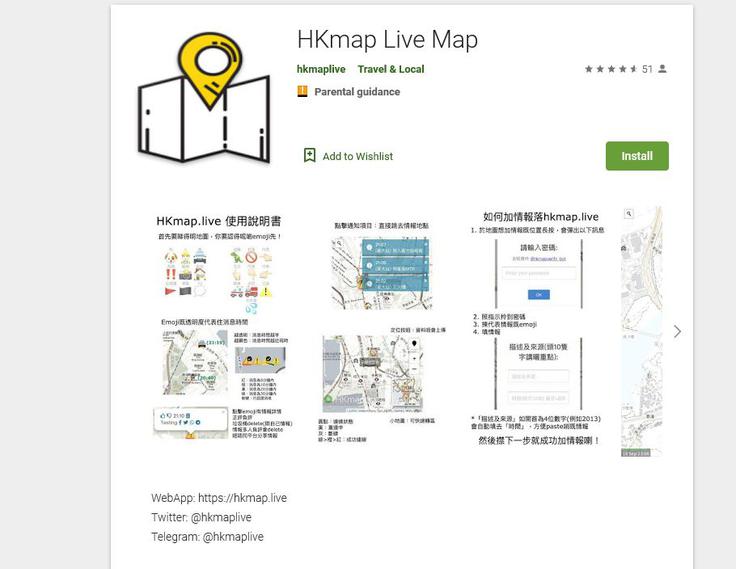Click Add to Wishlist text
This screenshot has width=736, height=569.
tap(358, 156)
